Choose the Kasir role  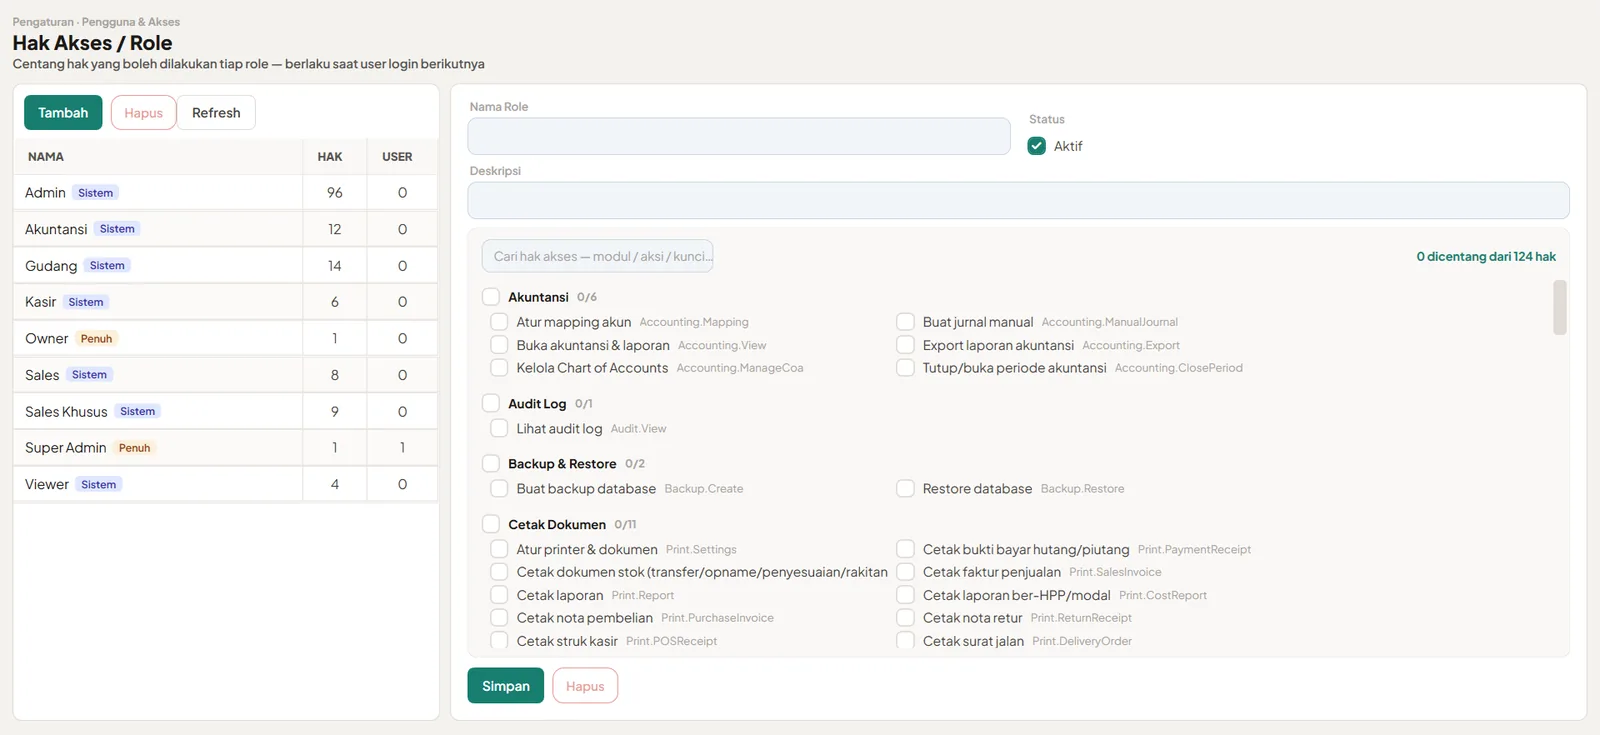[x=226, y=302]
